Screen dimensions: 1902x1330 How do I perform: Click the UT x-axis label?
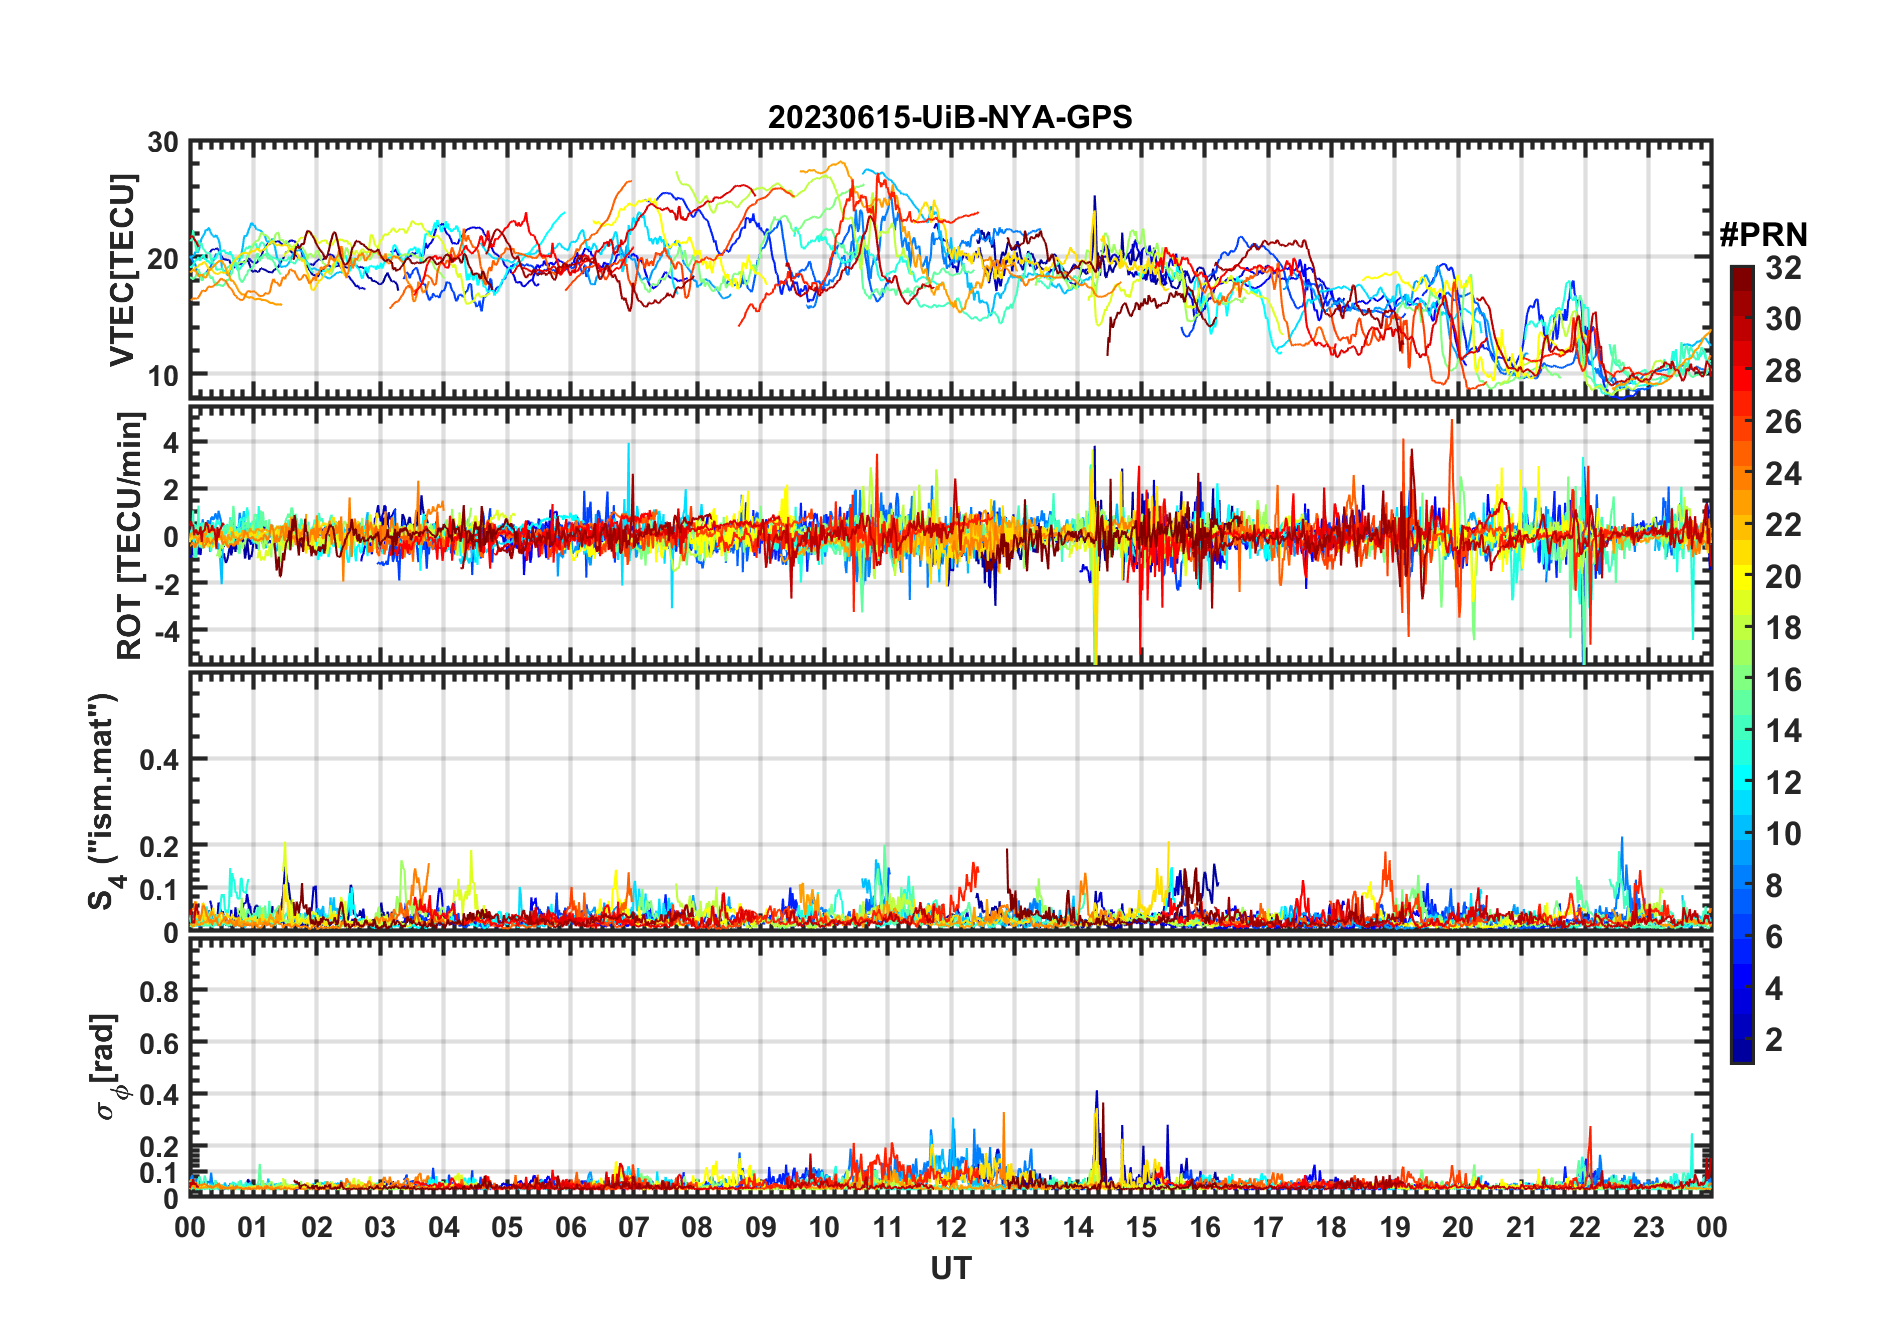coord(951,1268)
